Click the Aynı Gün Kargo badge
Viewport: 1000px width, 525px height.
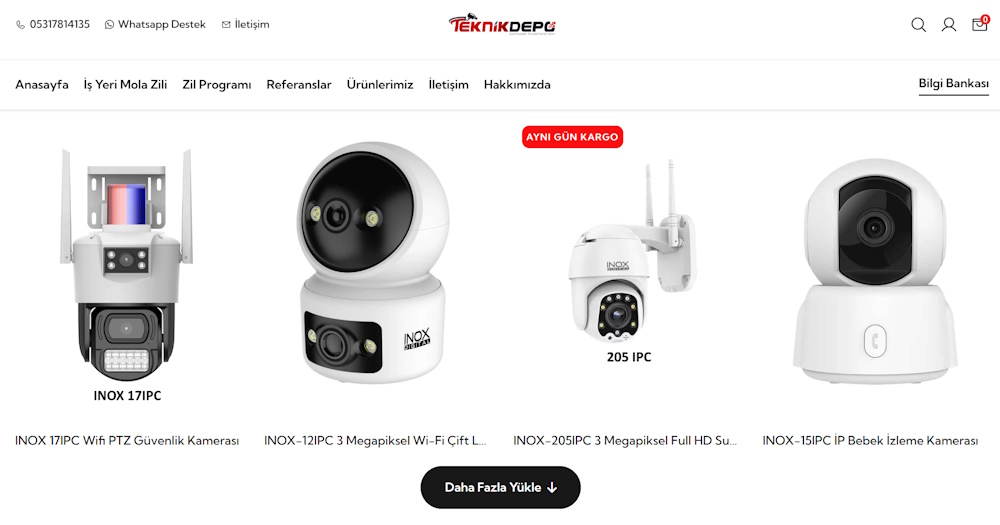572,137
